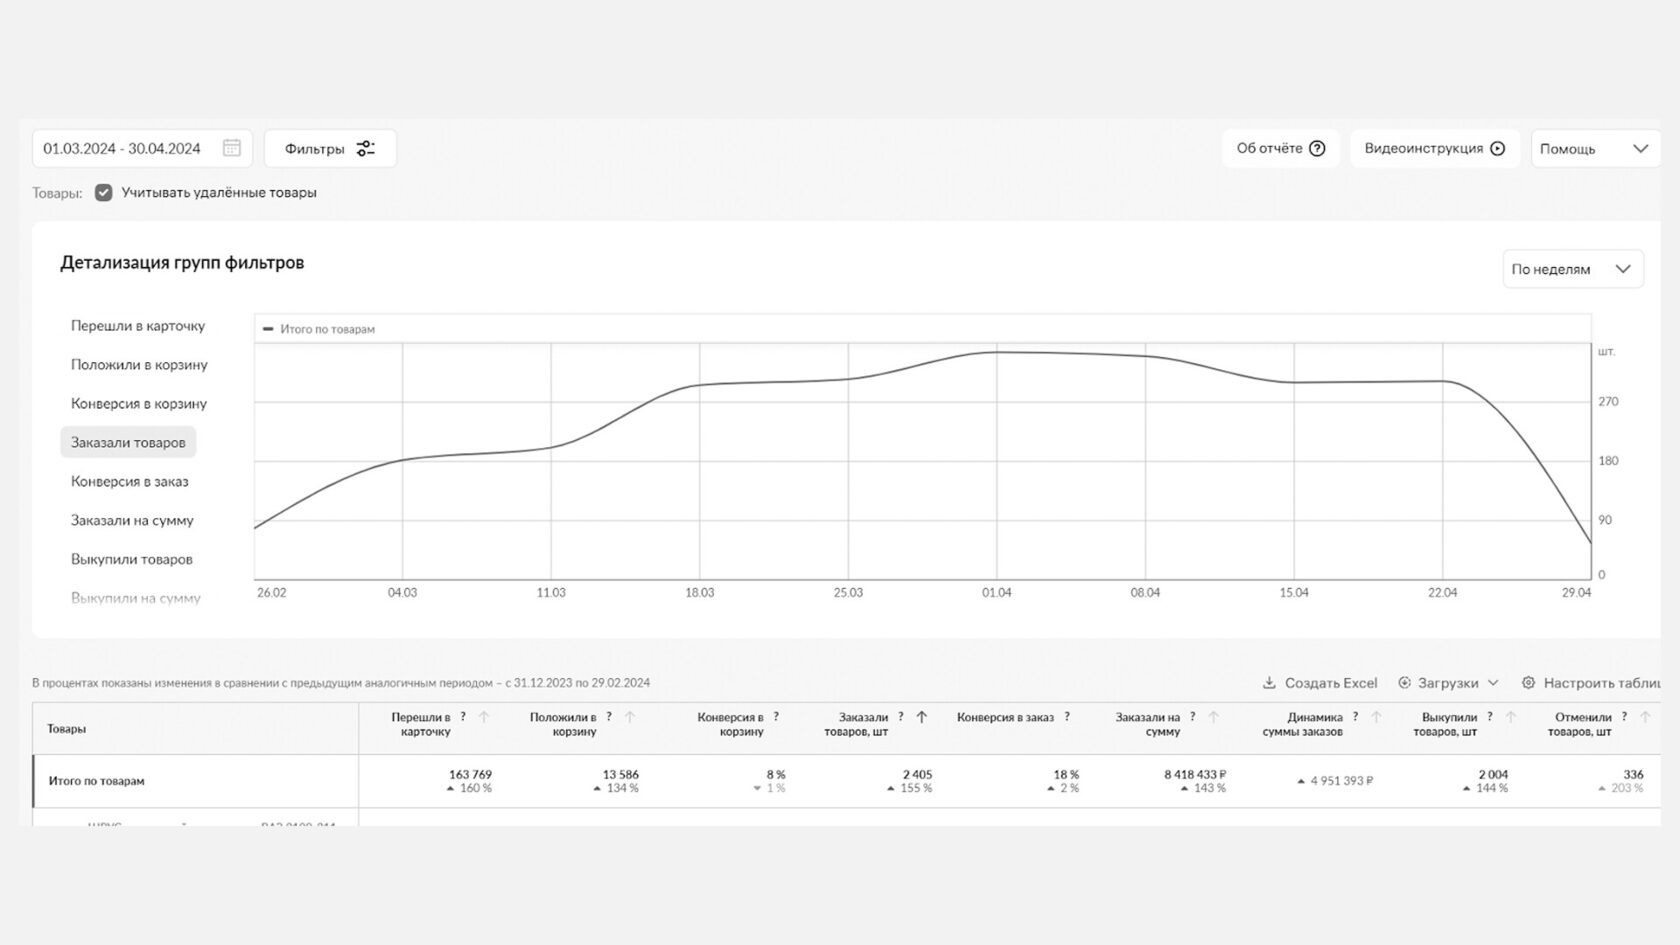Click the Об отчёте question mark icon

[x=1317, y=148]
